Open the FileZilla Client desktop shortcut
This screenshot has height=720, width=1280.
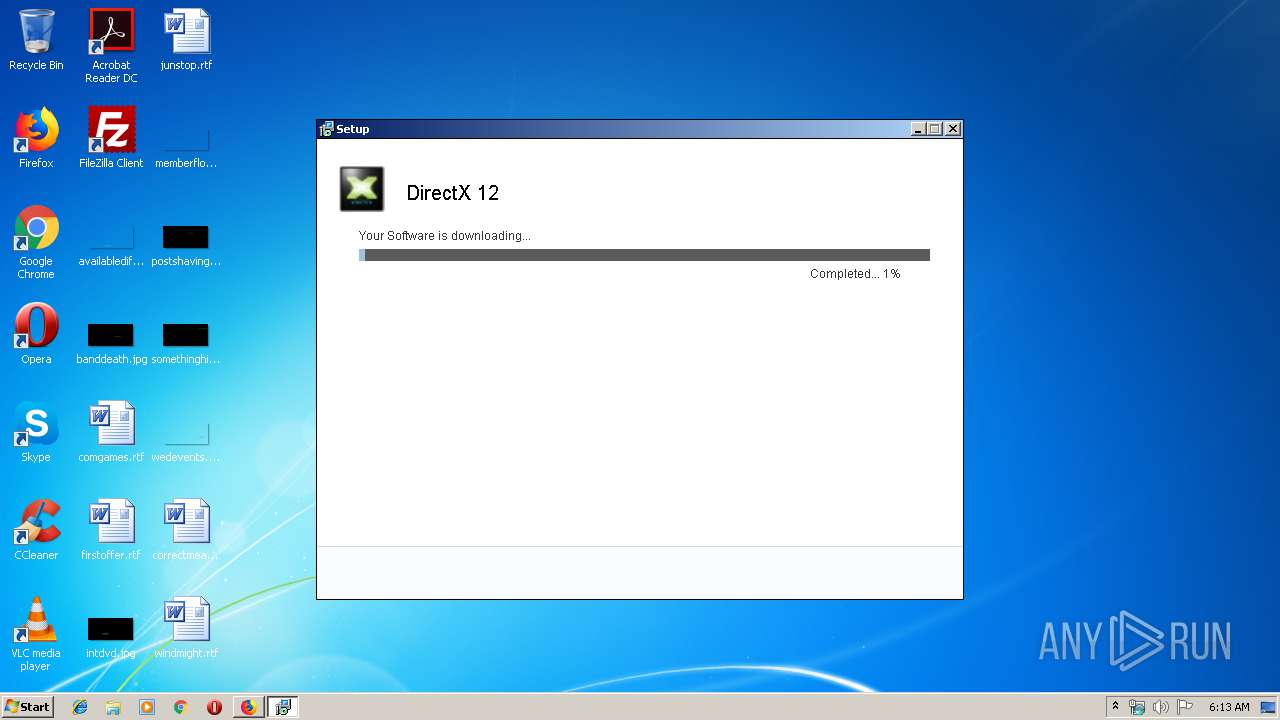pyautogui.click(x=111, y=138)
